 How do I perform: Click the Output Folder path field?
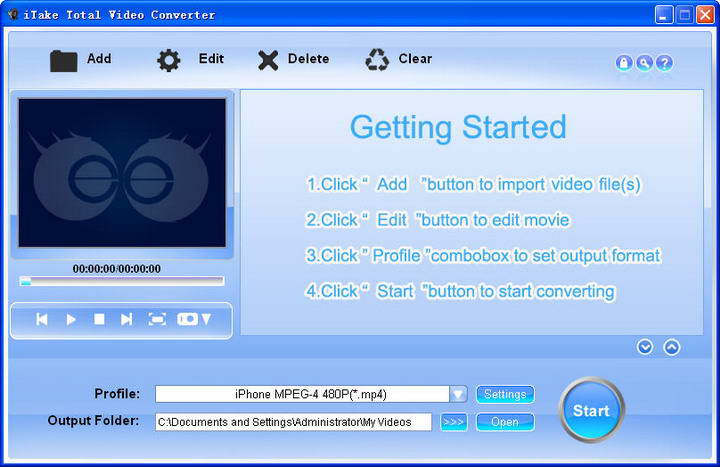point(294,422)
